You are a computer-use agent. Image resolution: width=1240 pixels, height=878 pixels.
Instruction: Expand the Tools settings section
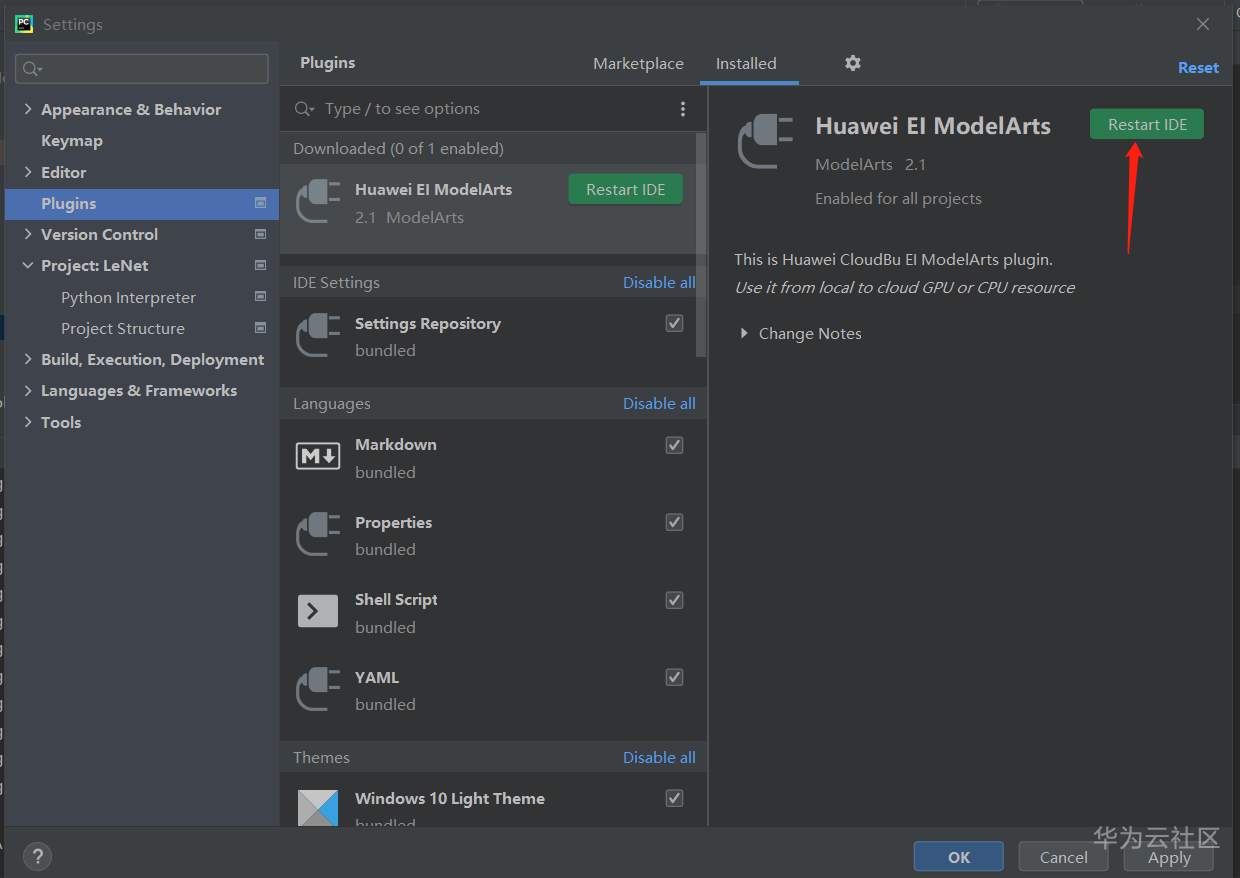pyautogui.click(x=28, y=422)
